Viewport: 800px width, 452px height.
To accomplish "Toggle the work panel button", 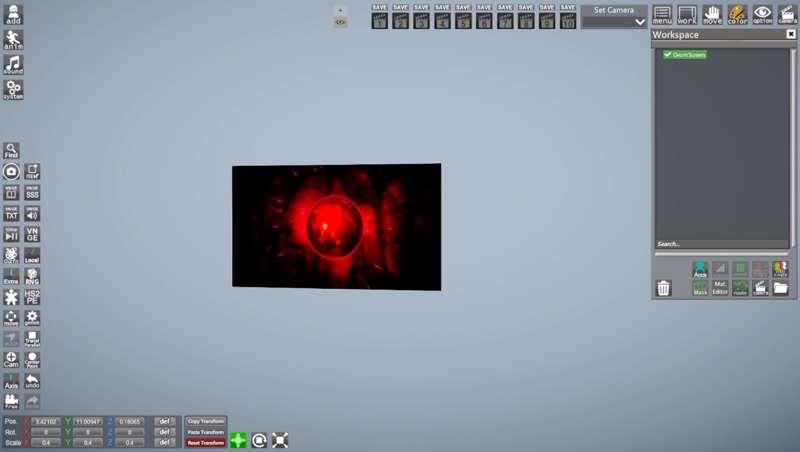I will click(687, 15).
